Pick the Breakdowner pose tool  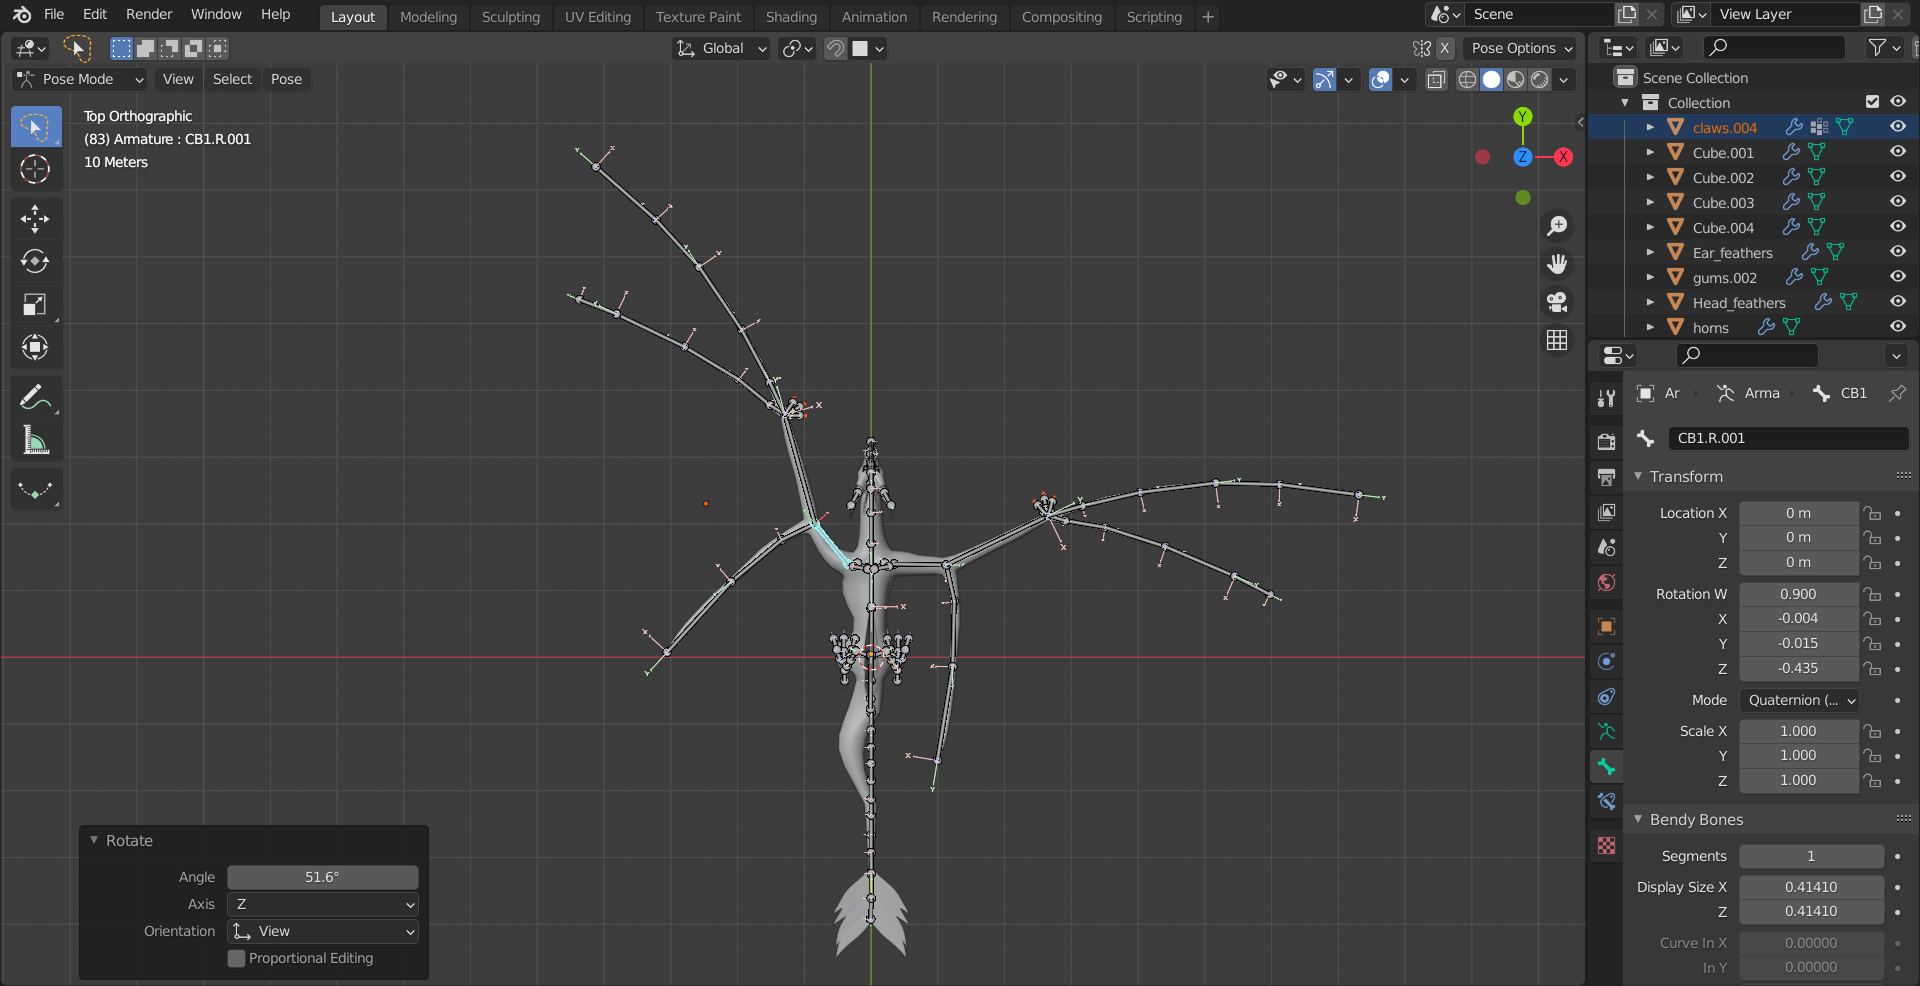point(35,490)
